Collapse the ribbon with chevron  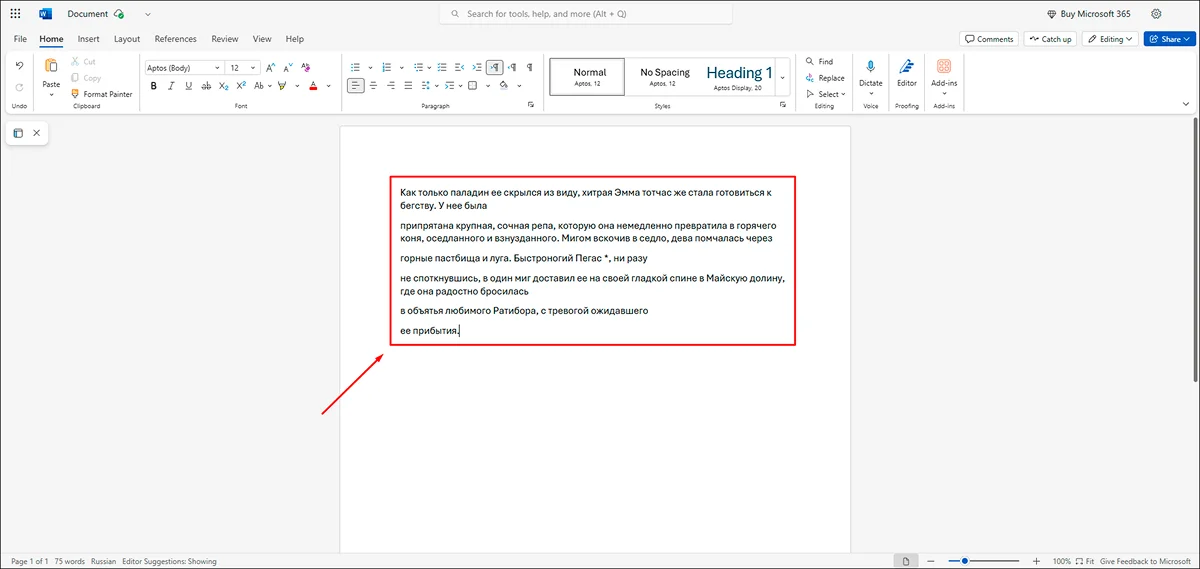[x=1187, y=103]
